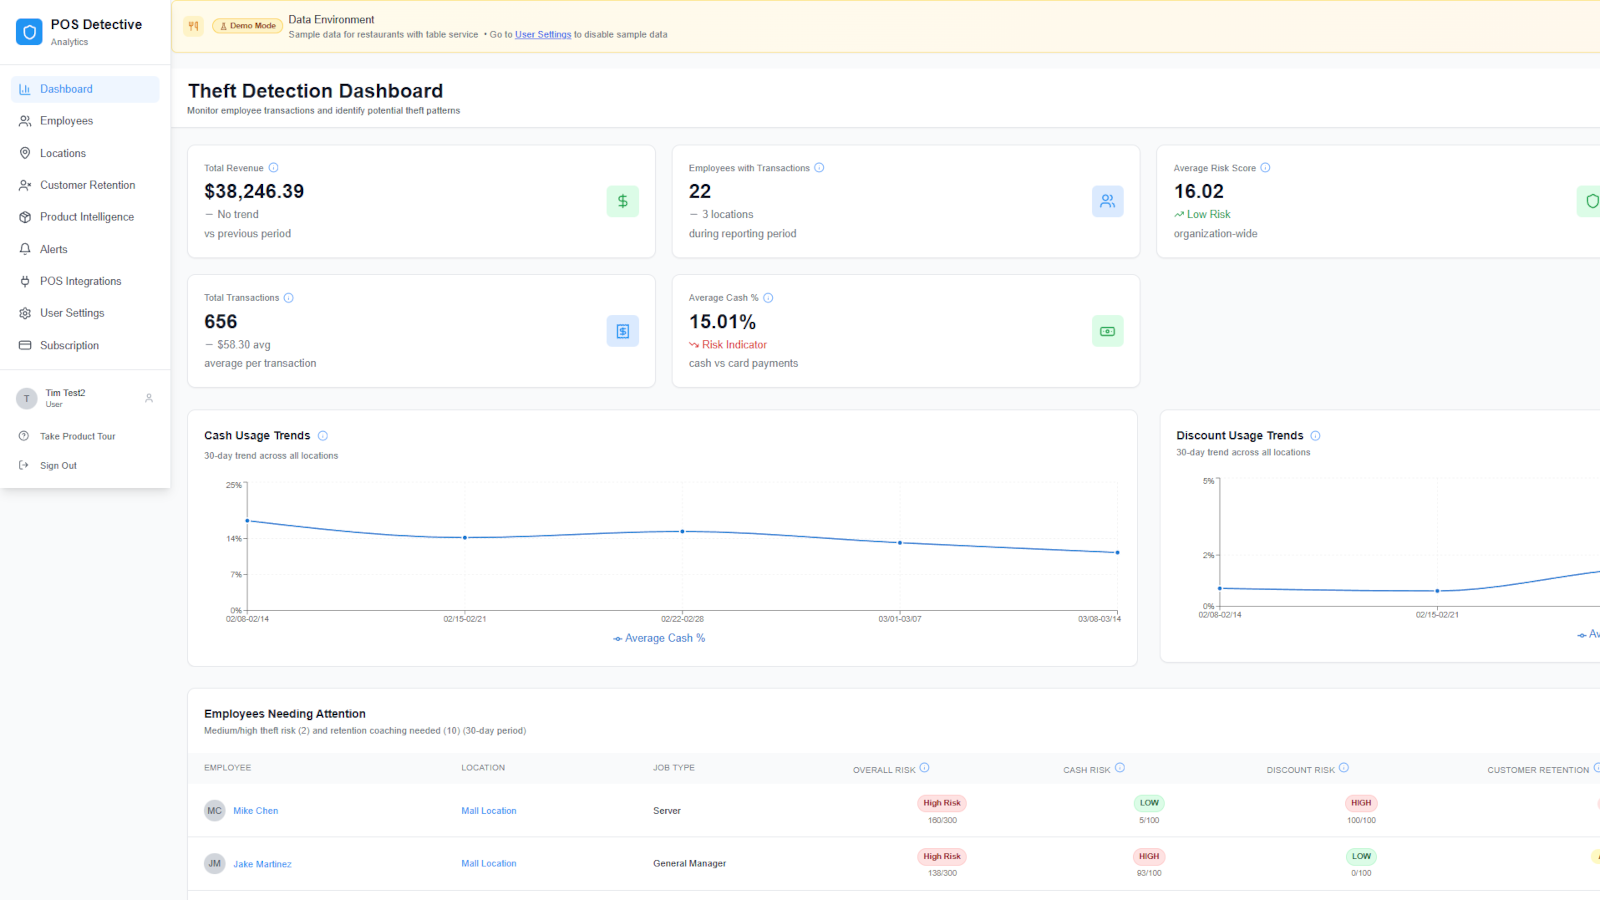Click the Locations pin icon
1600x900 pixels.
tap(25, 152)
